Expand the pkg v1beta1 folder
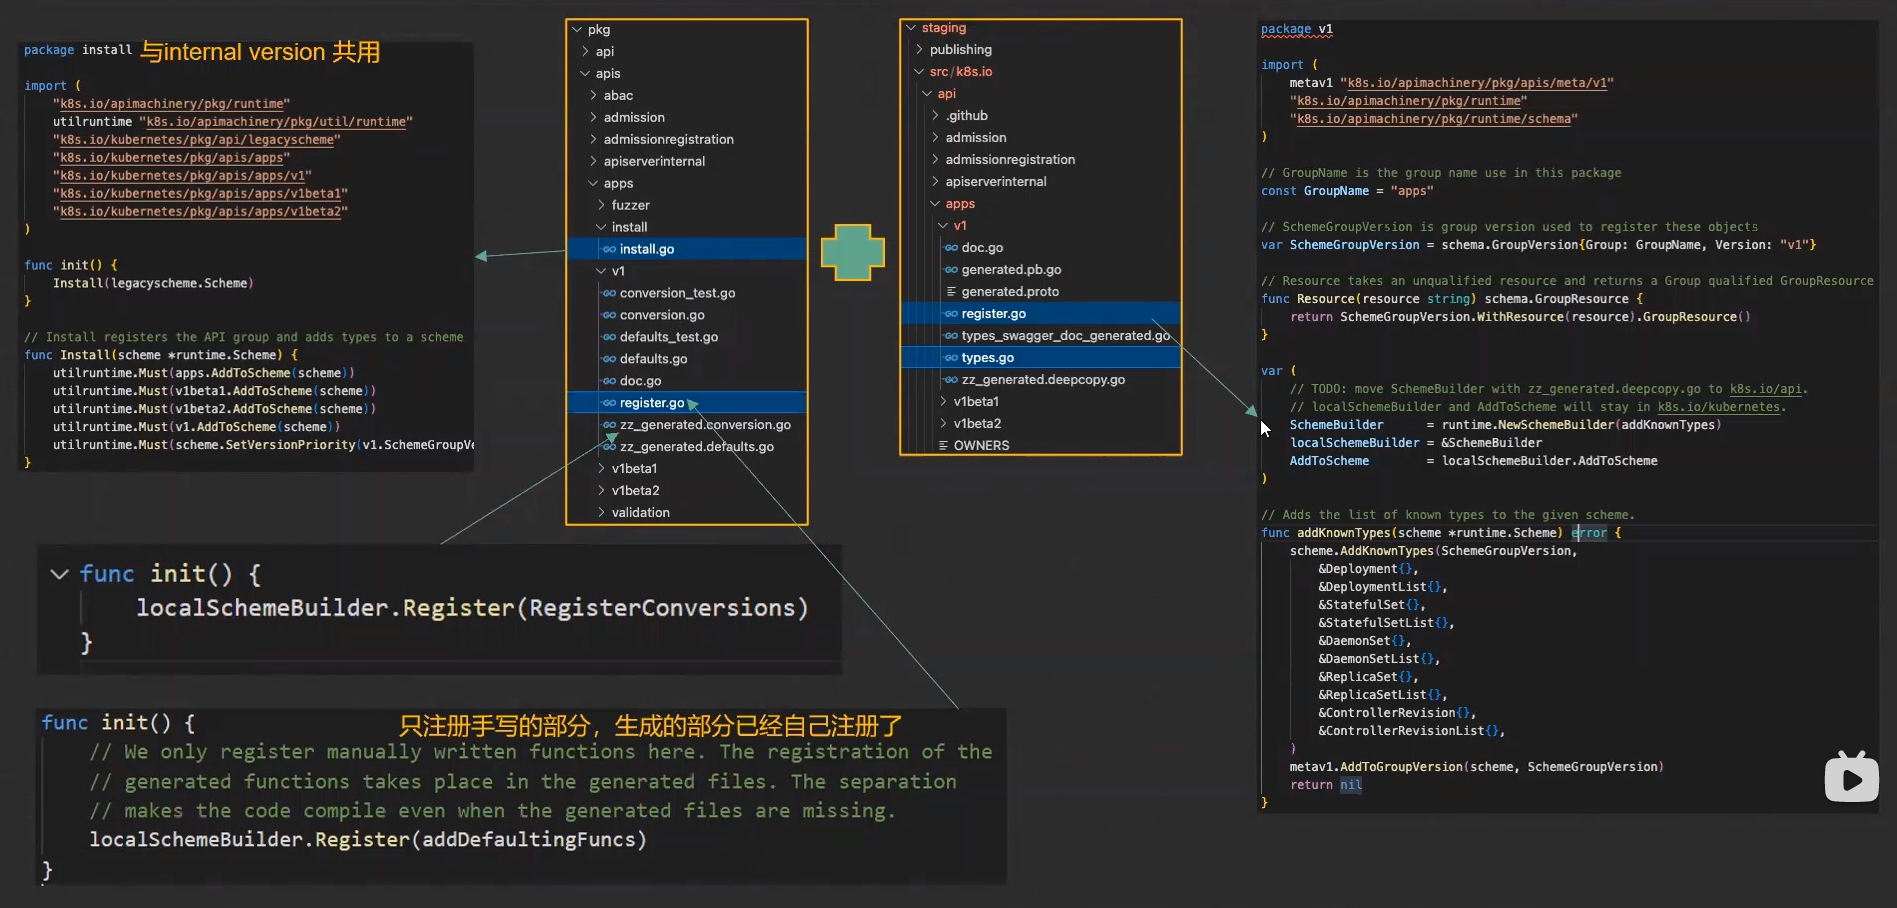Image resolution: width=1897 pixels, height=908 pixels. click(601, 469)
